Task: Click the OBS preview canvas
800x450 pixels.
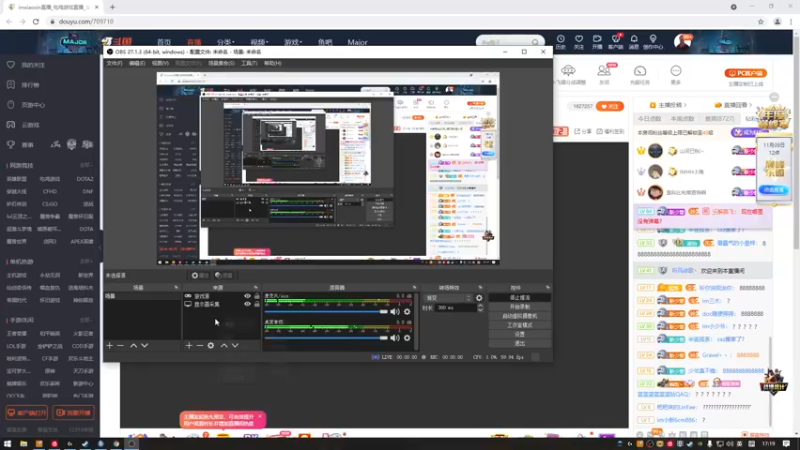Action: tap(328, 168)
